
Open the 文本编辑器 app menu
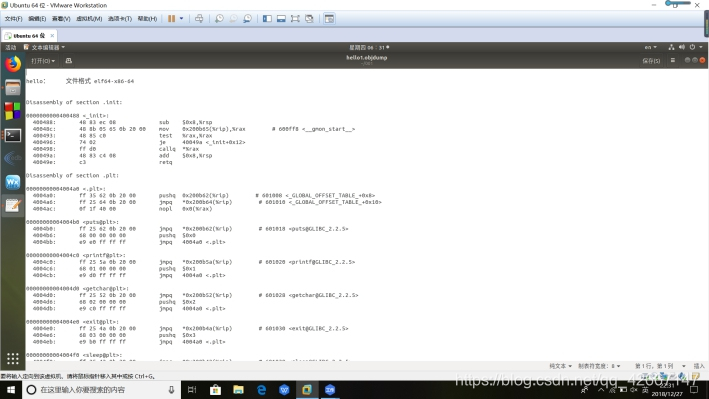pos(44,47)
